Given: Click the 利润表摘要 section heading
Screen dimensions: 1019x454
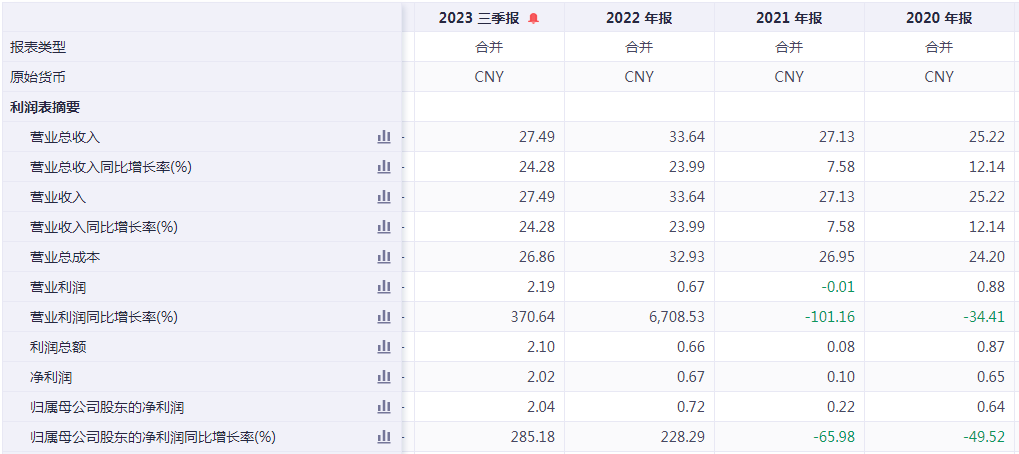Looking at the screenshot, I should tap(45, 107).
